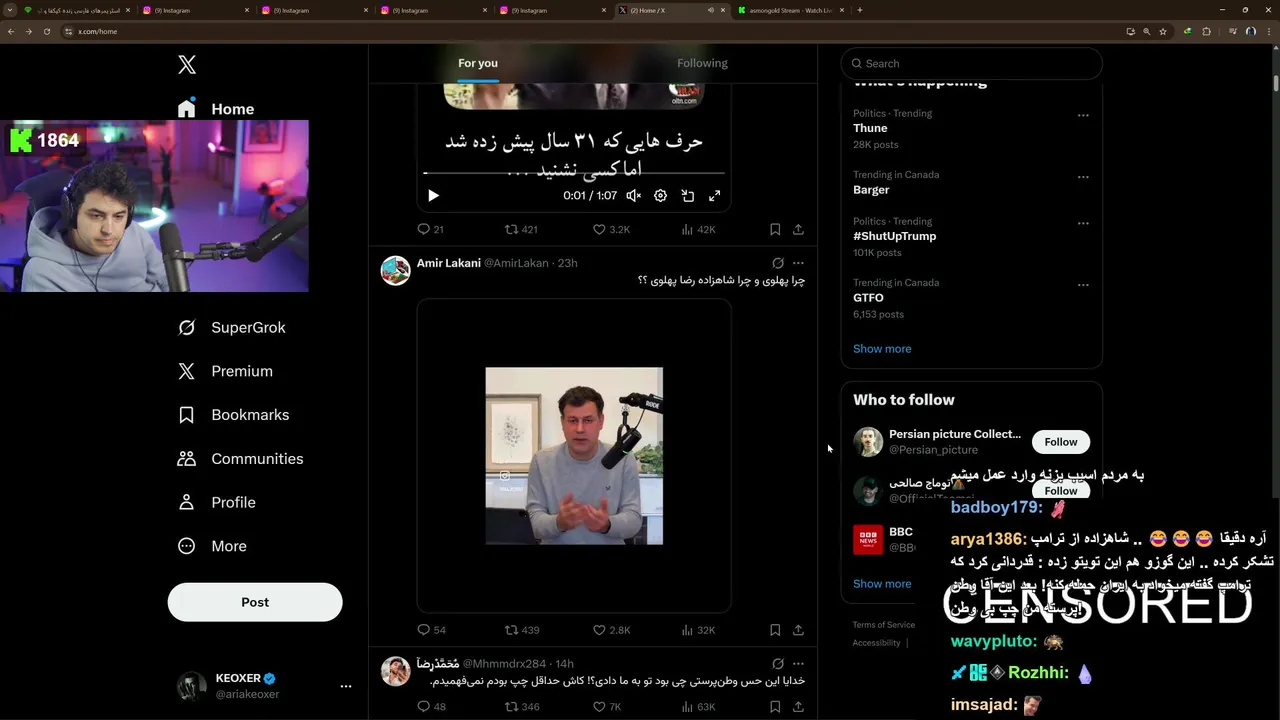Screen dimensions: 1280x720
Task: Open more menu on Amir Lakani post
Action: [798, 263]
